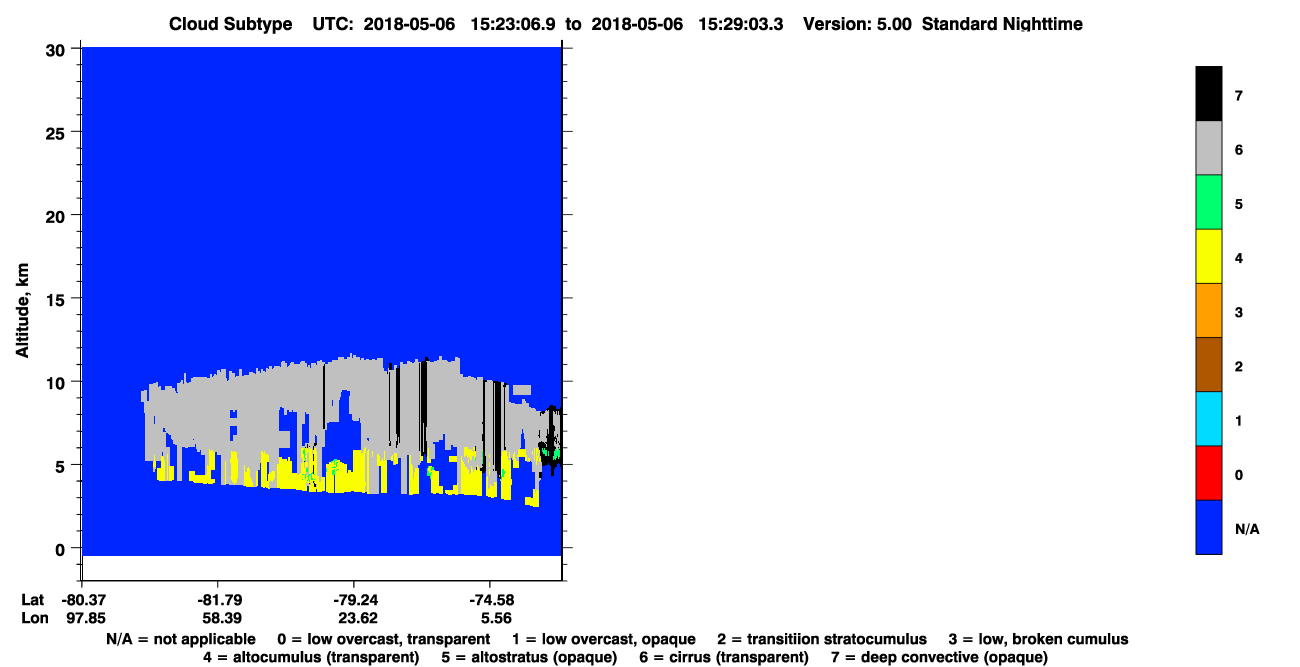1300x667 pixels.
Task: Click the black color swatch labeled 7
Action: [1208, 94]
